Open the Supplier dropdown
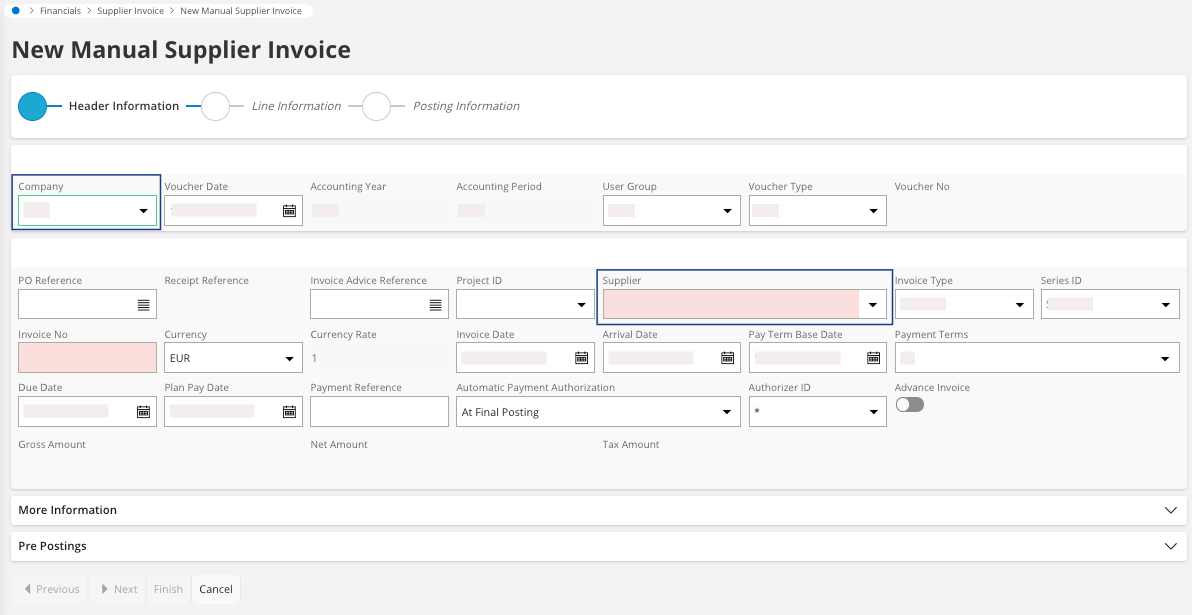This screenshot has height=615, width=1192. [872, 304]
